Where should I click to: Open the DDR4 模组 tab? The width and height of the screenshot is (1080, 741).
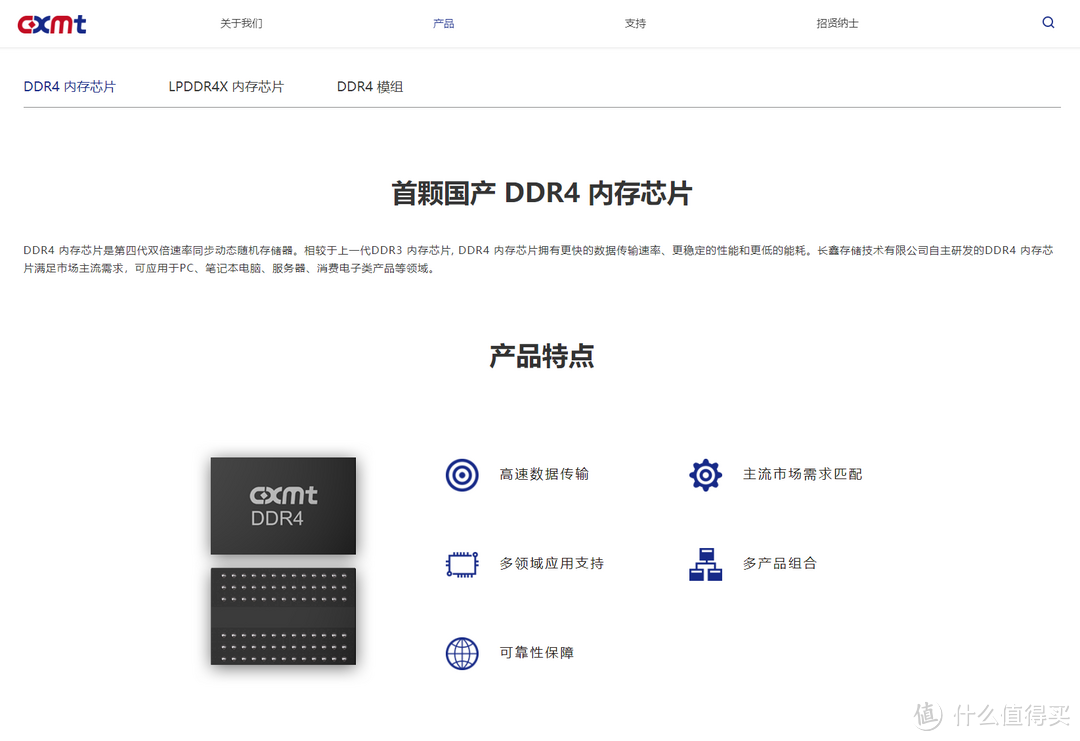coord(370,86)
